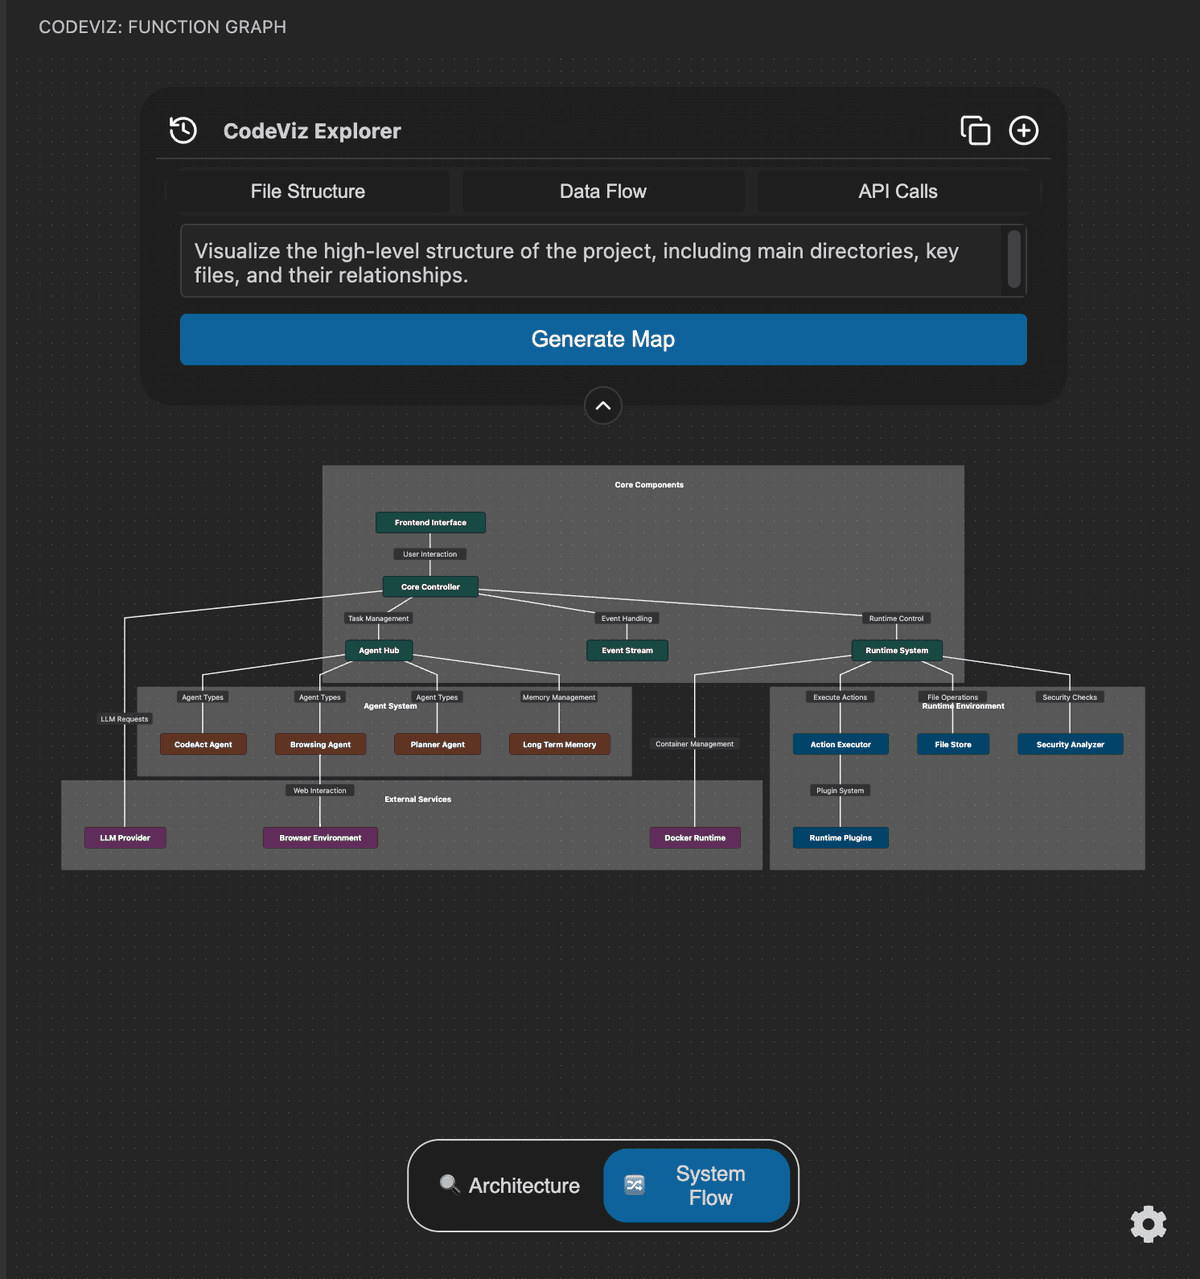The image size is (1200, 1279).
Task: Click the Event Handling edge label
Action: [627, 618]
